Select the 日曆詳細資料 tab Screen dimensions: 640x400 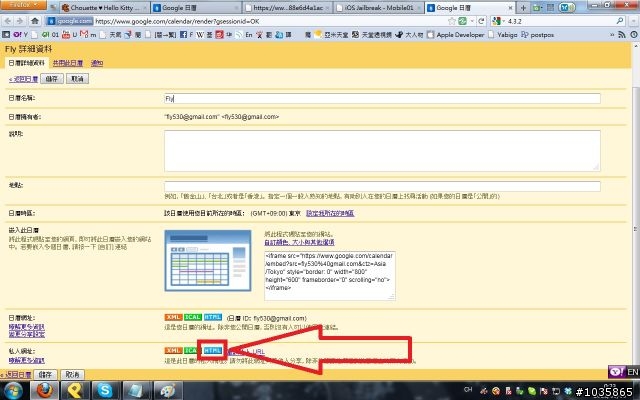(x=27, y=63)
